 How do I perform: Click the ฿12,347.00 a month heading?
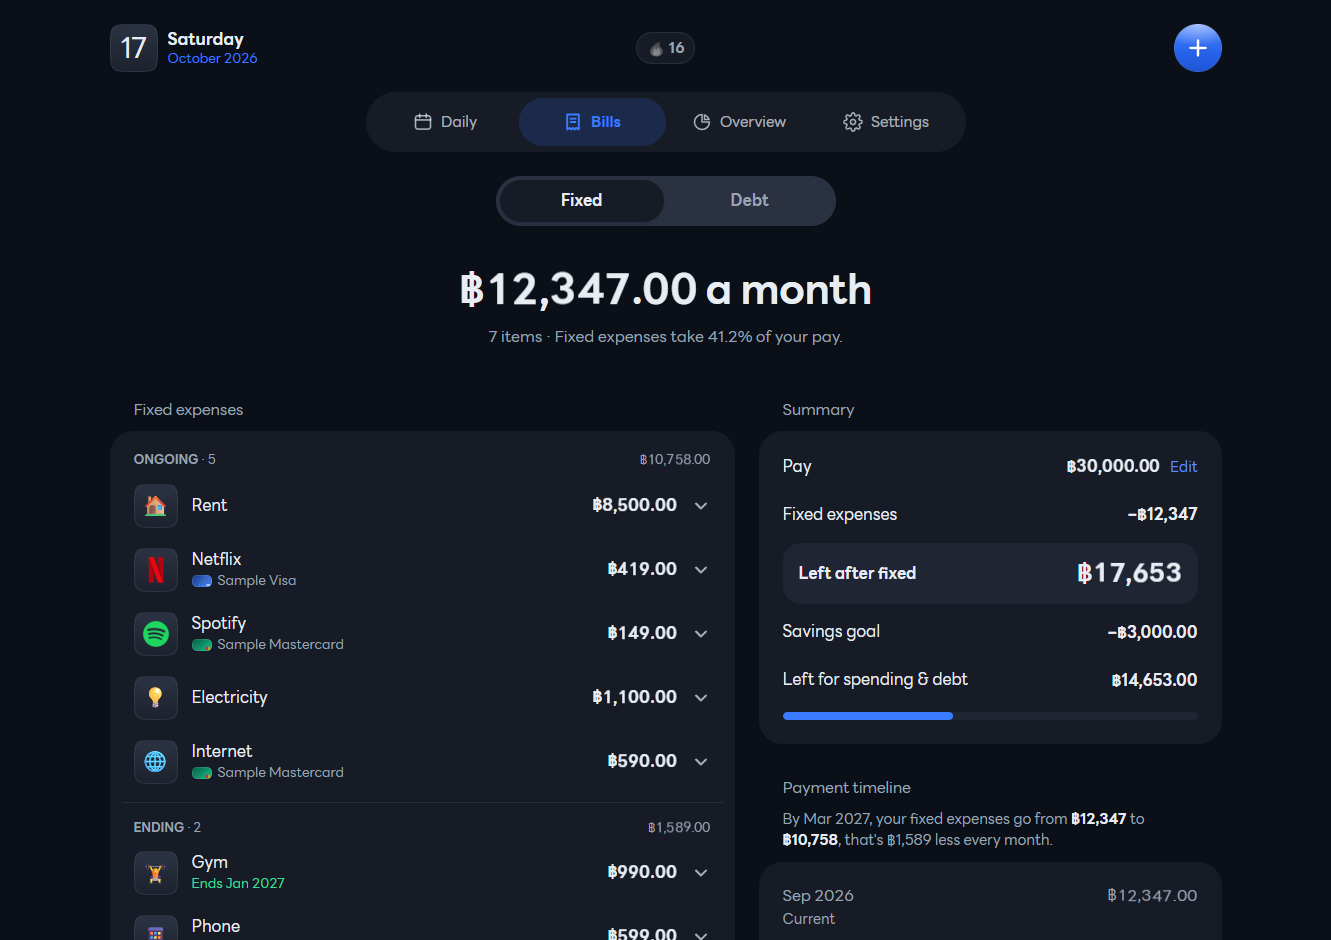click(x=666, y=290)
